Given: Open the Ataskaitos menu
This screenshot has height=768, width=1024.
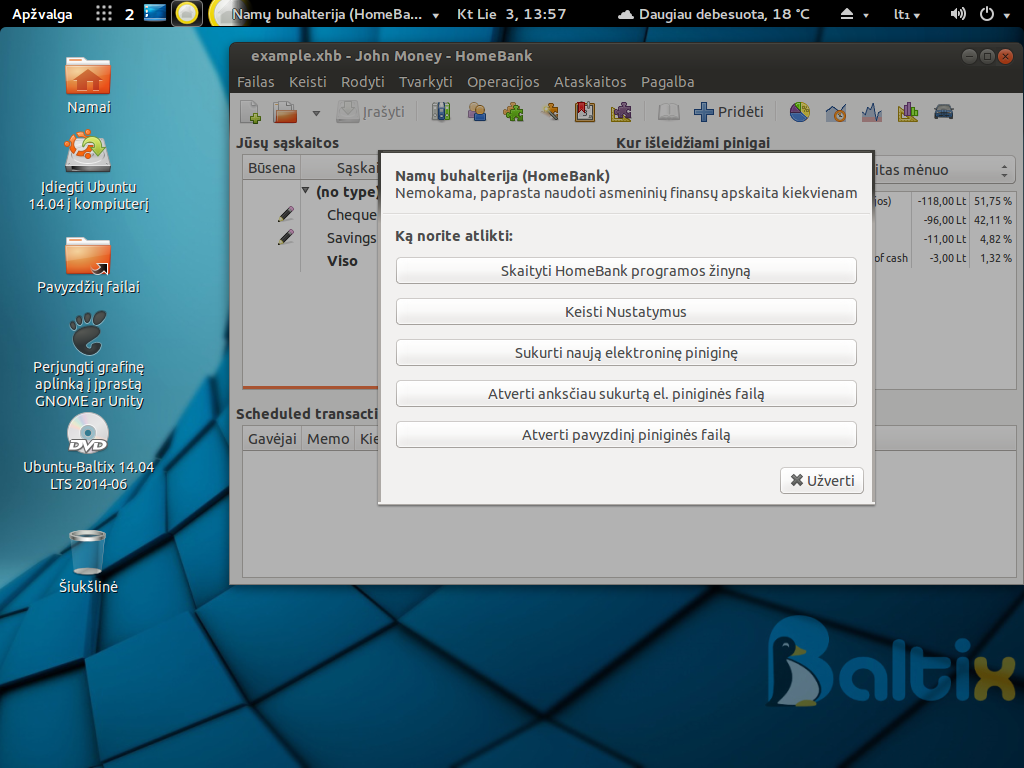Looking at the screenshot, I should click(x=590, y=82).
